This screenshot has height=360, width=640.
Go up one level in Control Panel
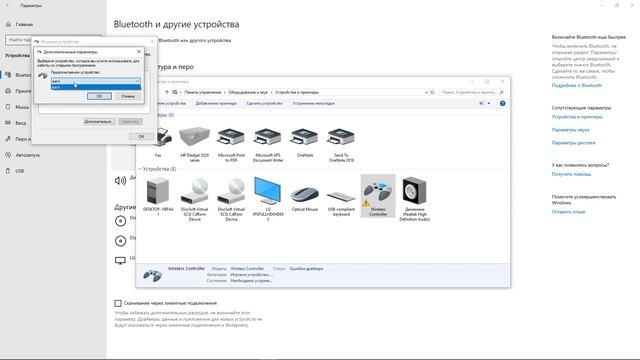click(x=167, y=92)
